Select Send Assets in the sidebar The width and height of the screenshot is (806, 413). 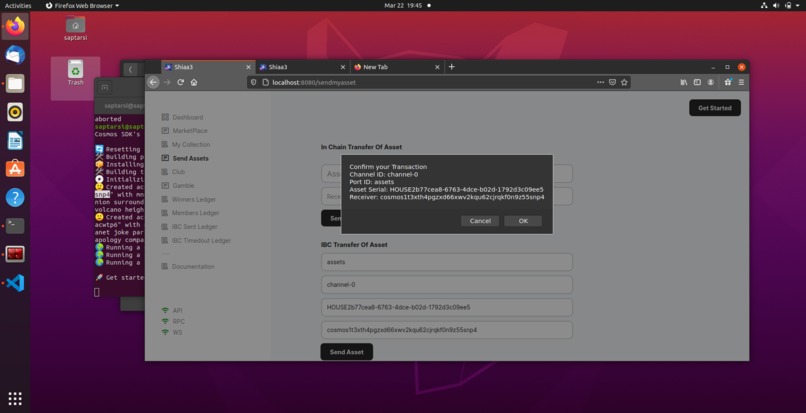pyautogui.click(x=191, y=158)
